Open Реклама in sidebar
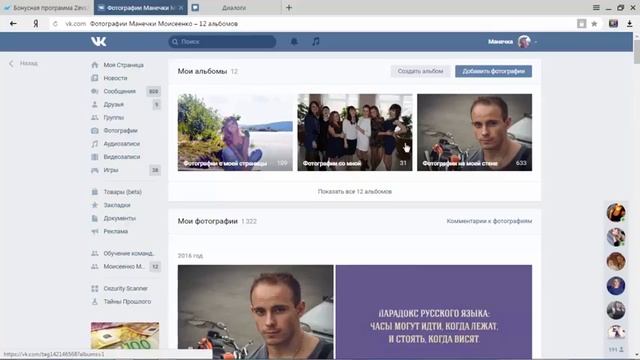The image size is (640, 360). coord(116,231)
